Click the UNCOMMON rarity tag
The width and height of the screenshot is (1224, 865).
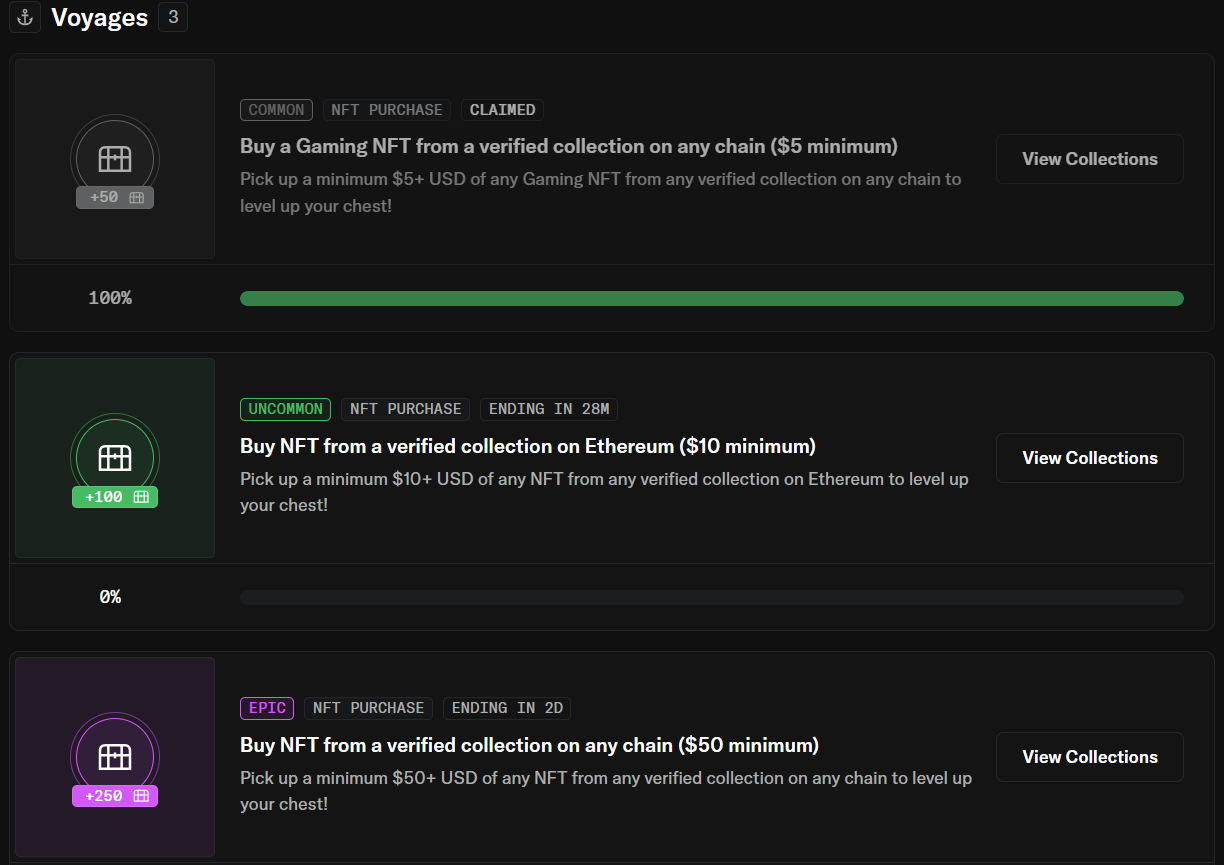(285, 409)
